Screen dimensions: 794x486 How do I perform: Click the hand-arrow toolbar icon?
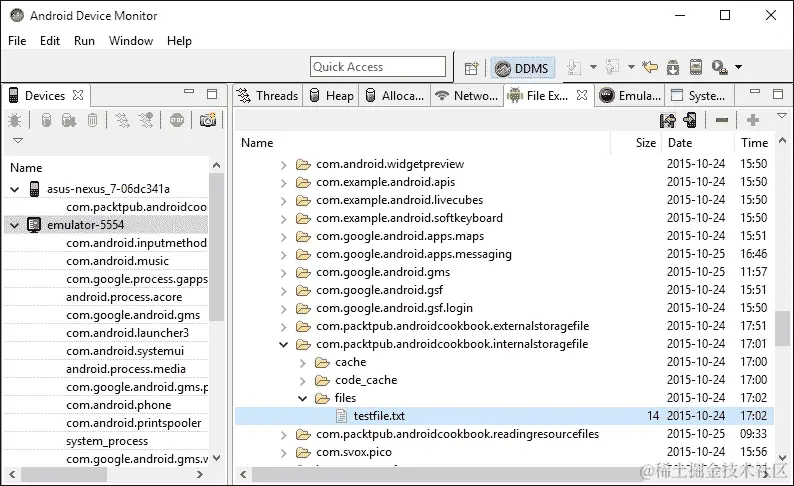pyautogui.click(x=650, y=67)
